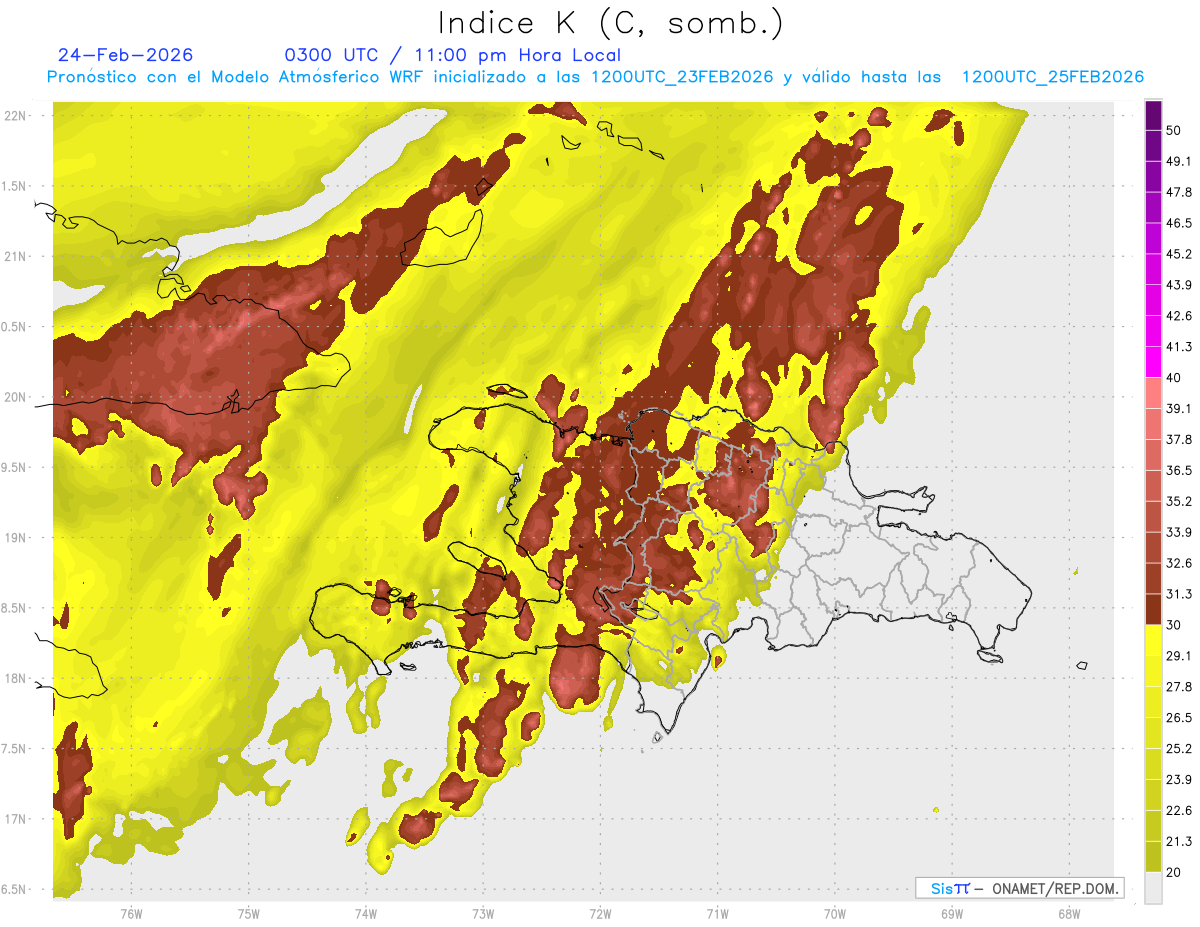Click the "18N" latitude axis label
This screenshot has width=1200, height=927.
click(15, 678)
